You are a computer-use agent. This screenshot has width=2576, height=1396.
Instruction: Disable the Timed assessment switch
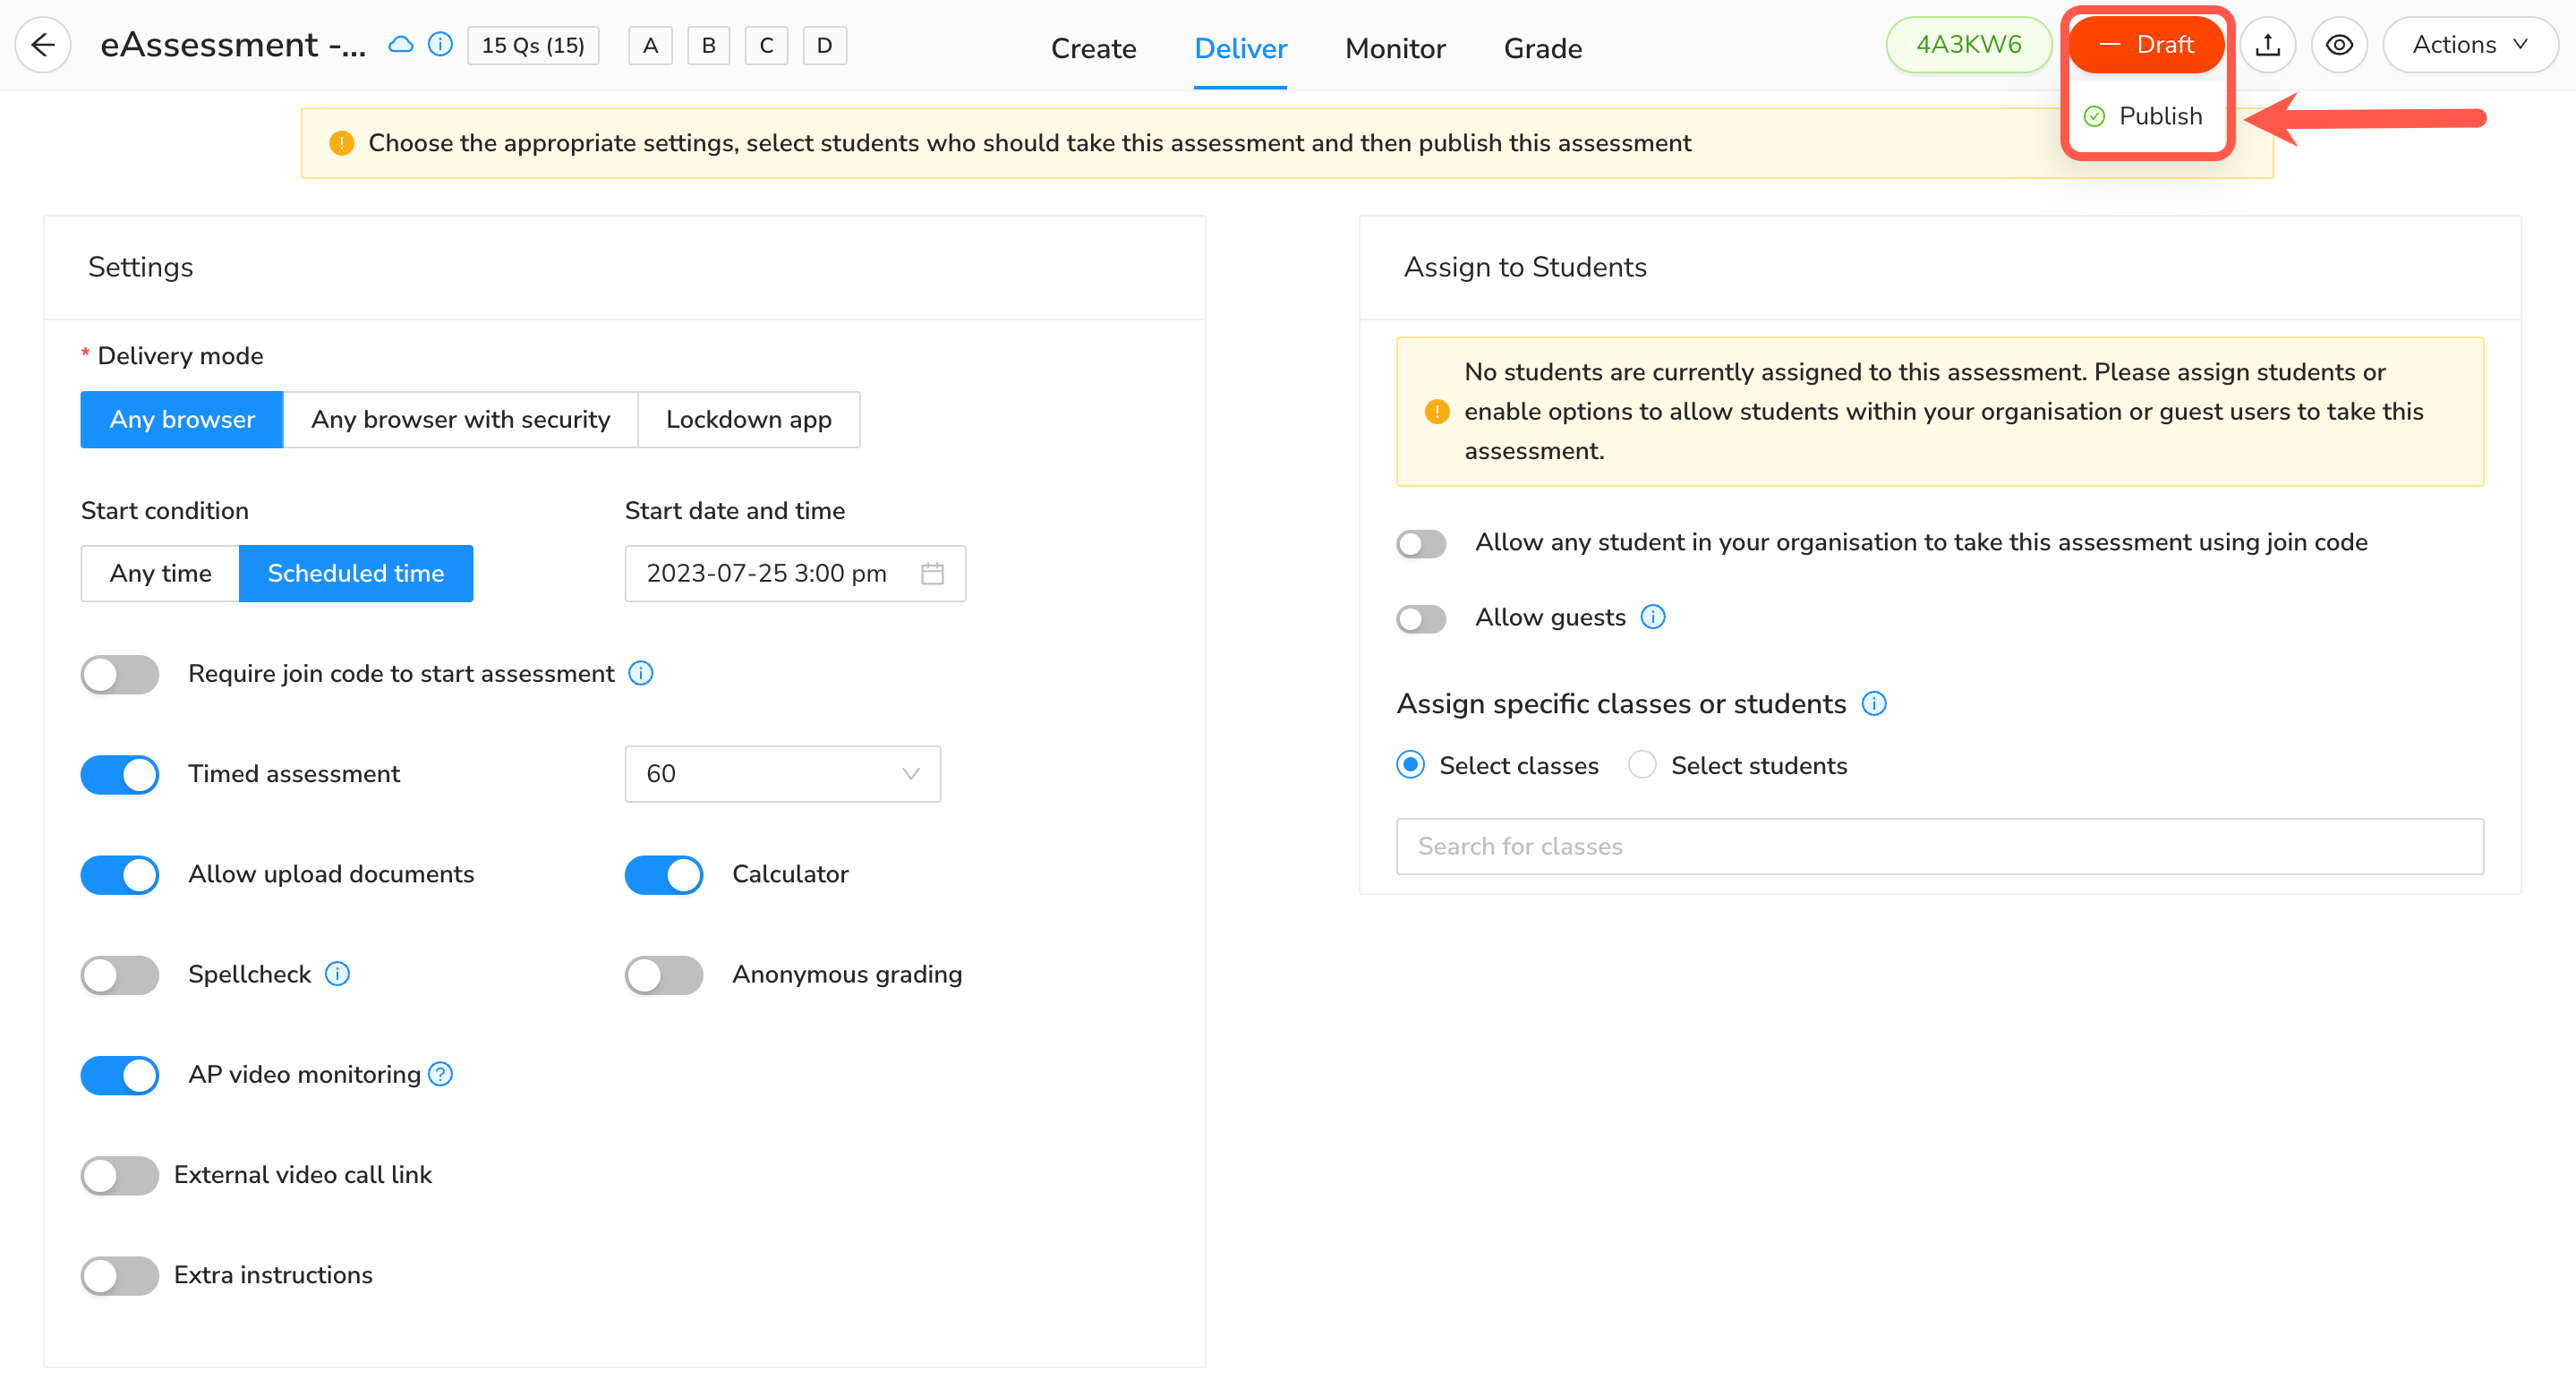pos(120,774)
